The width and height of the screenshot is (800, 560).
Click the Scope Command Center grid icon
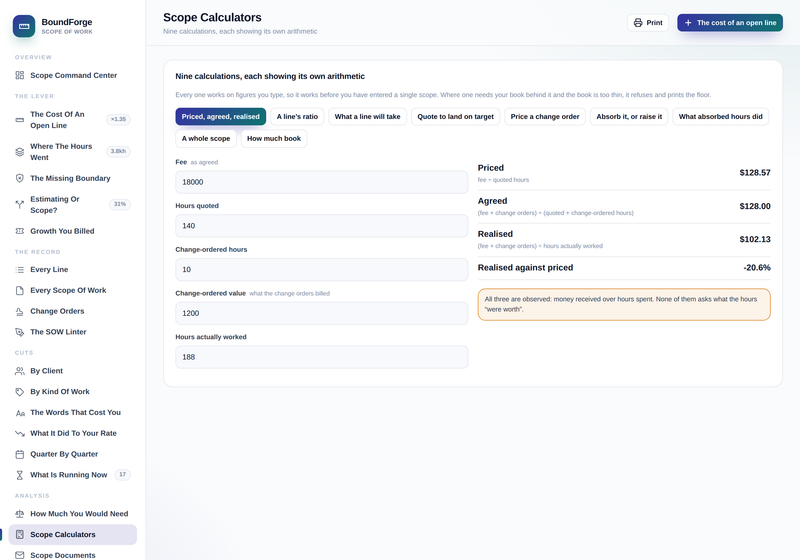click(19, 75)
